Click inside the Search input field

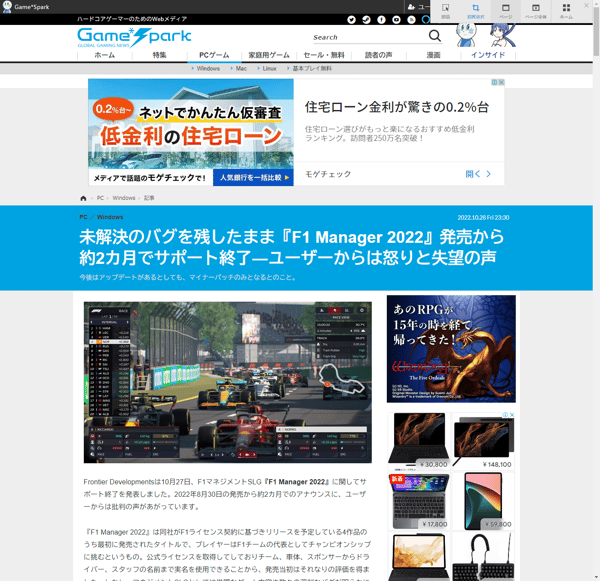369,37
